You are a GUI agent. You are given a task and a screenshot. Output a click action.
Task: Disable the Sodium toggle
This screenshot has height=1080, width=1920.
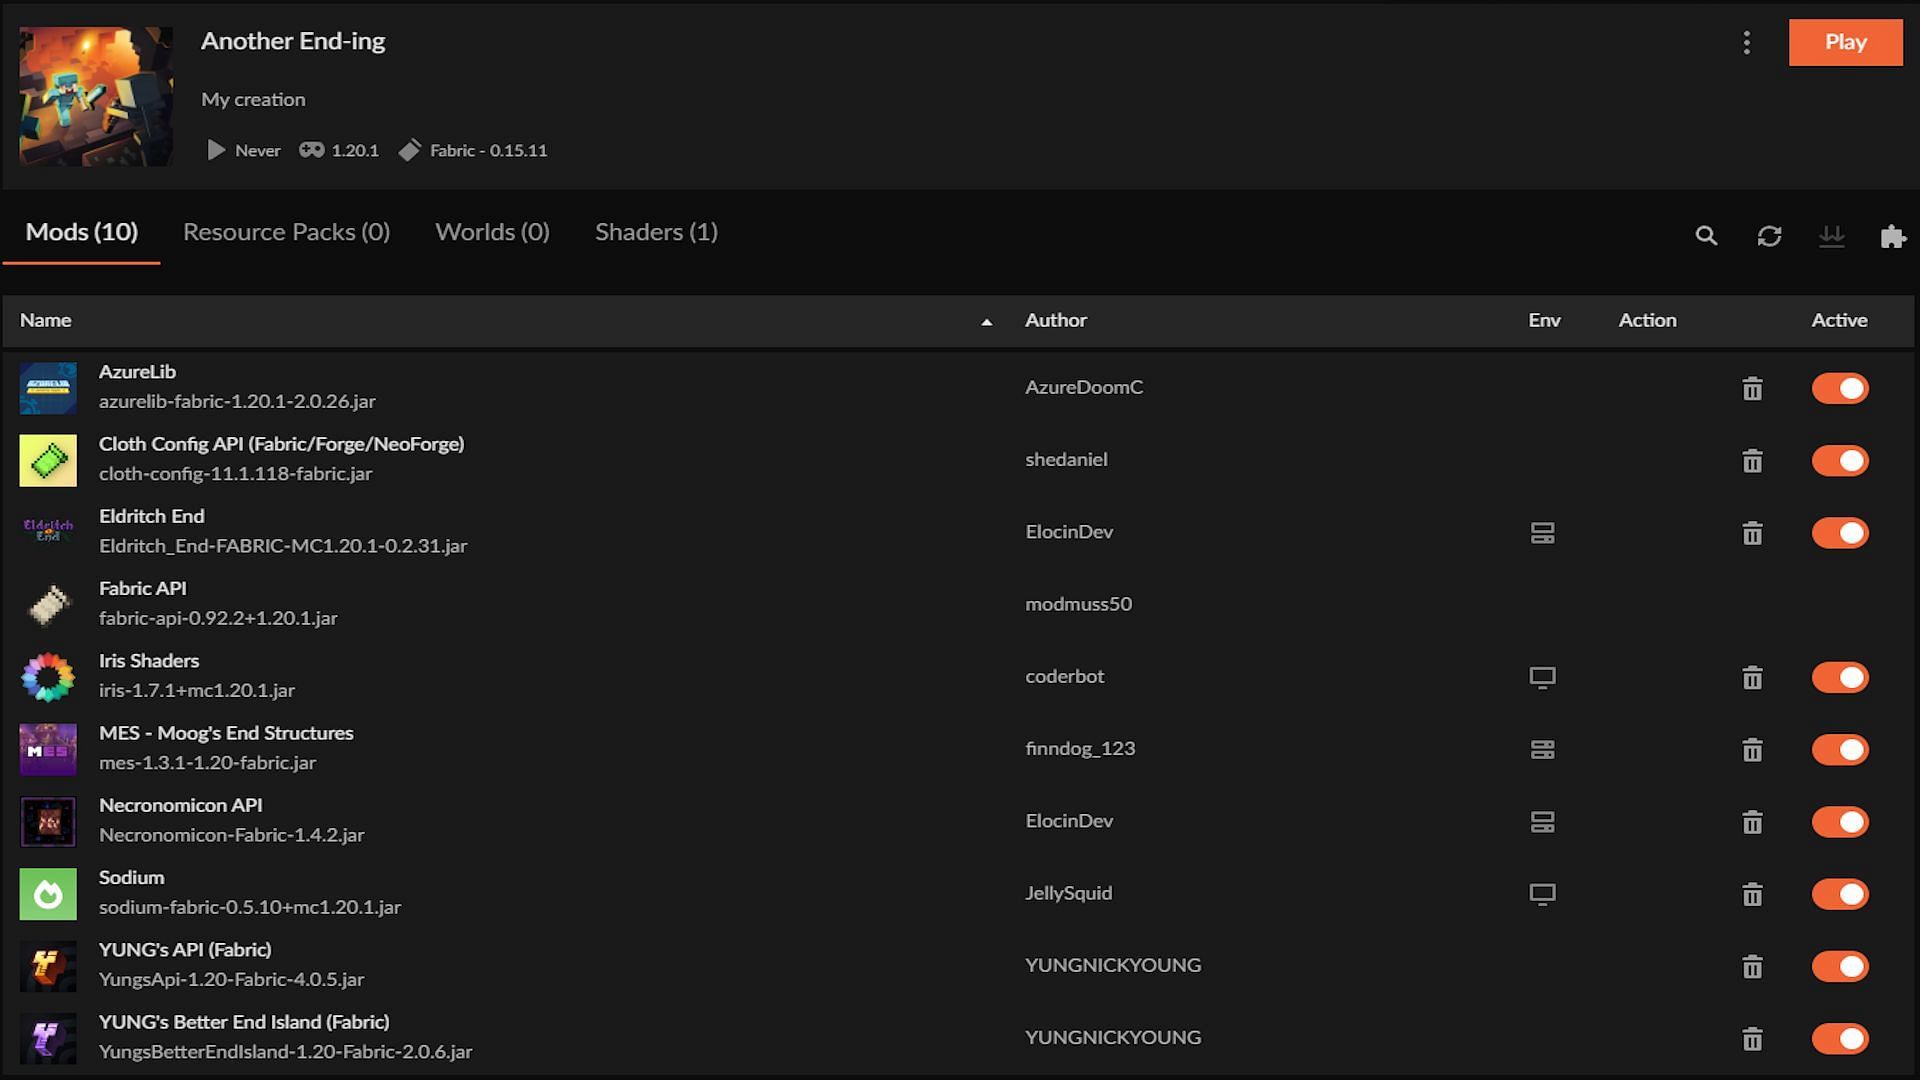(1840, 894)
